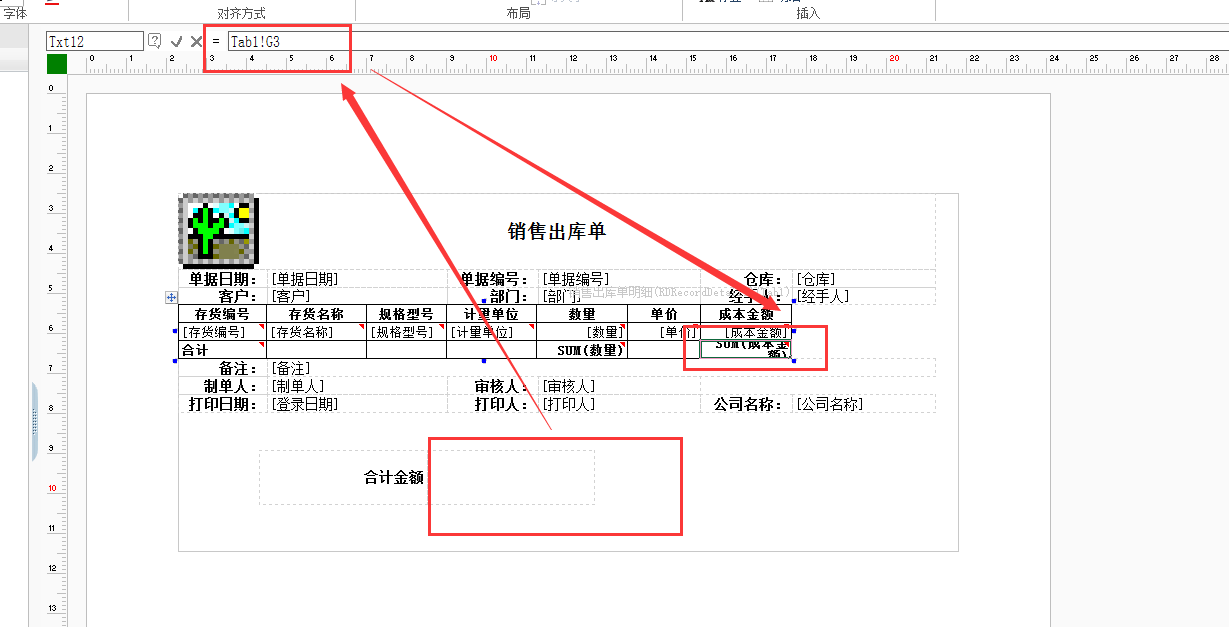Select the 存货编号 header cell
This screenshot has height=627, width=1229.
pos(223,314)
